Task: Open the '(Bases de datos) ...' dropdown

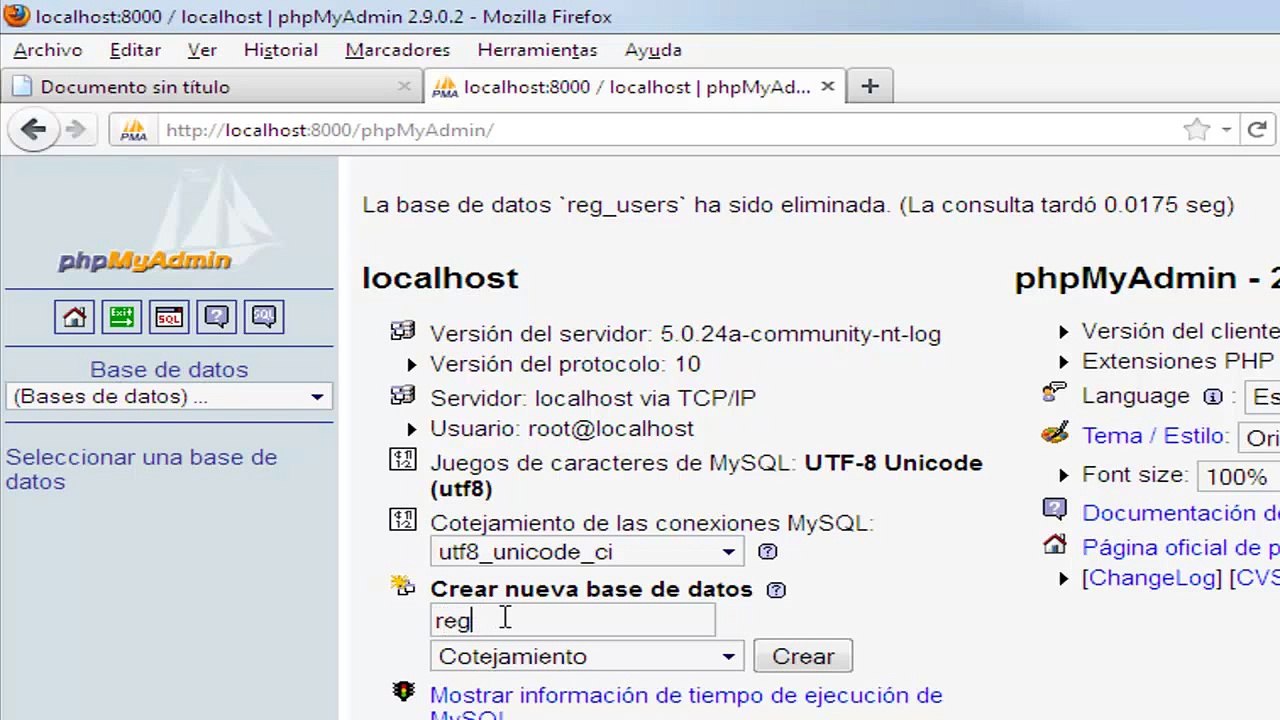Action: 169,397
